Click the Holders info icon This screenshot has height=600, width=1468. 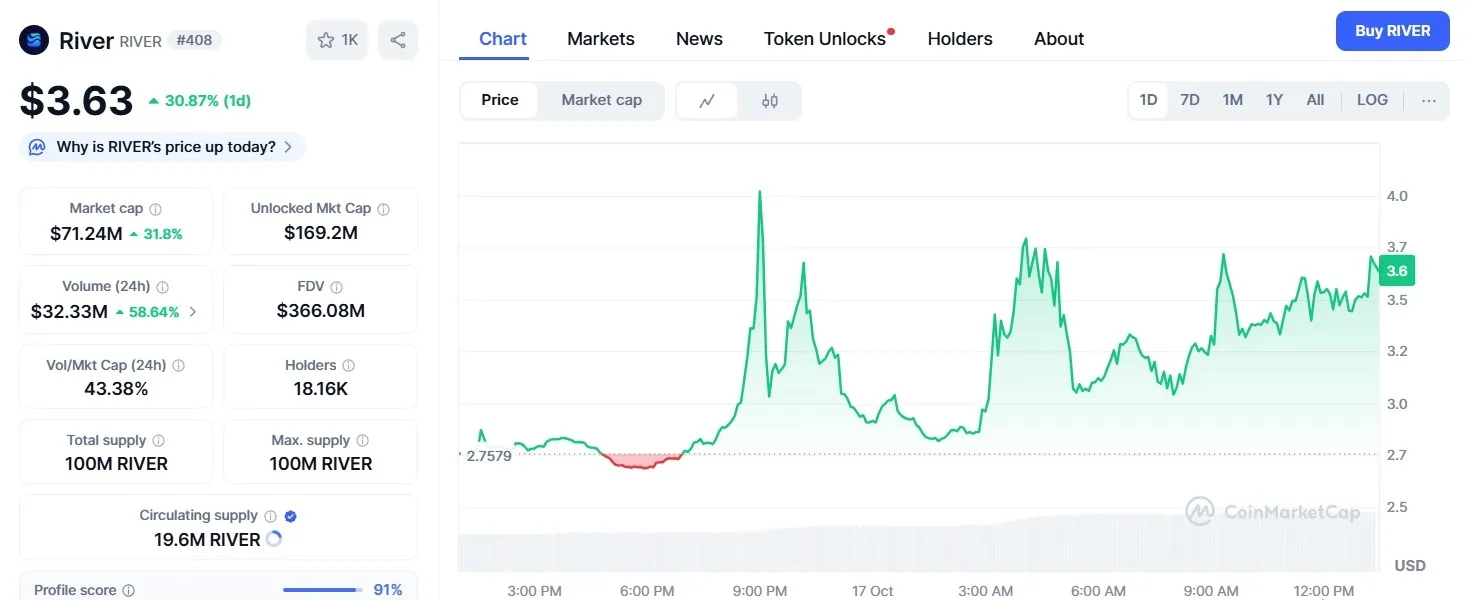pyautogui.click(x=349, y=366)
